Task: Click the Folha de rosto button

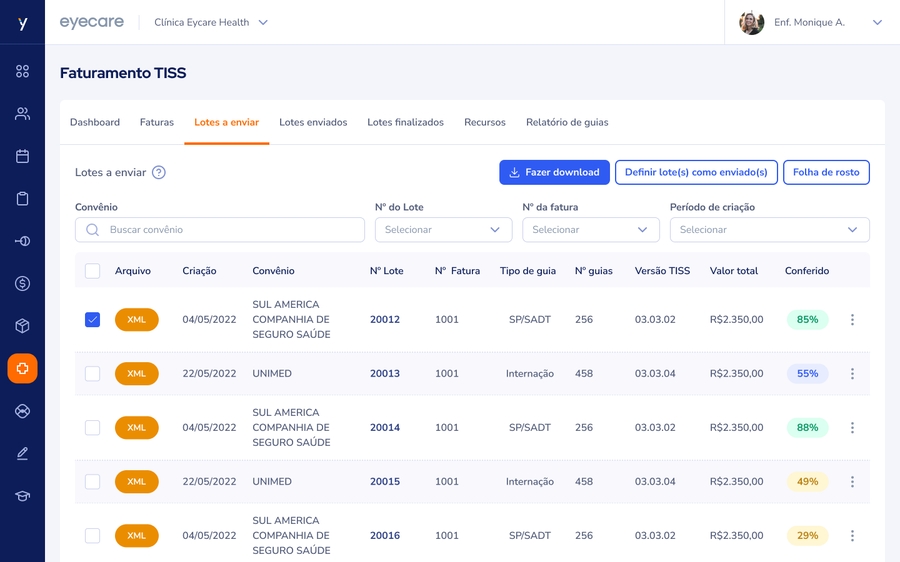Action: 825,172
